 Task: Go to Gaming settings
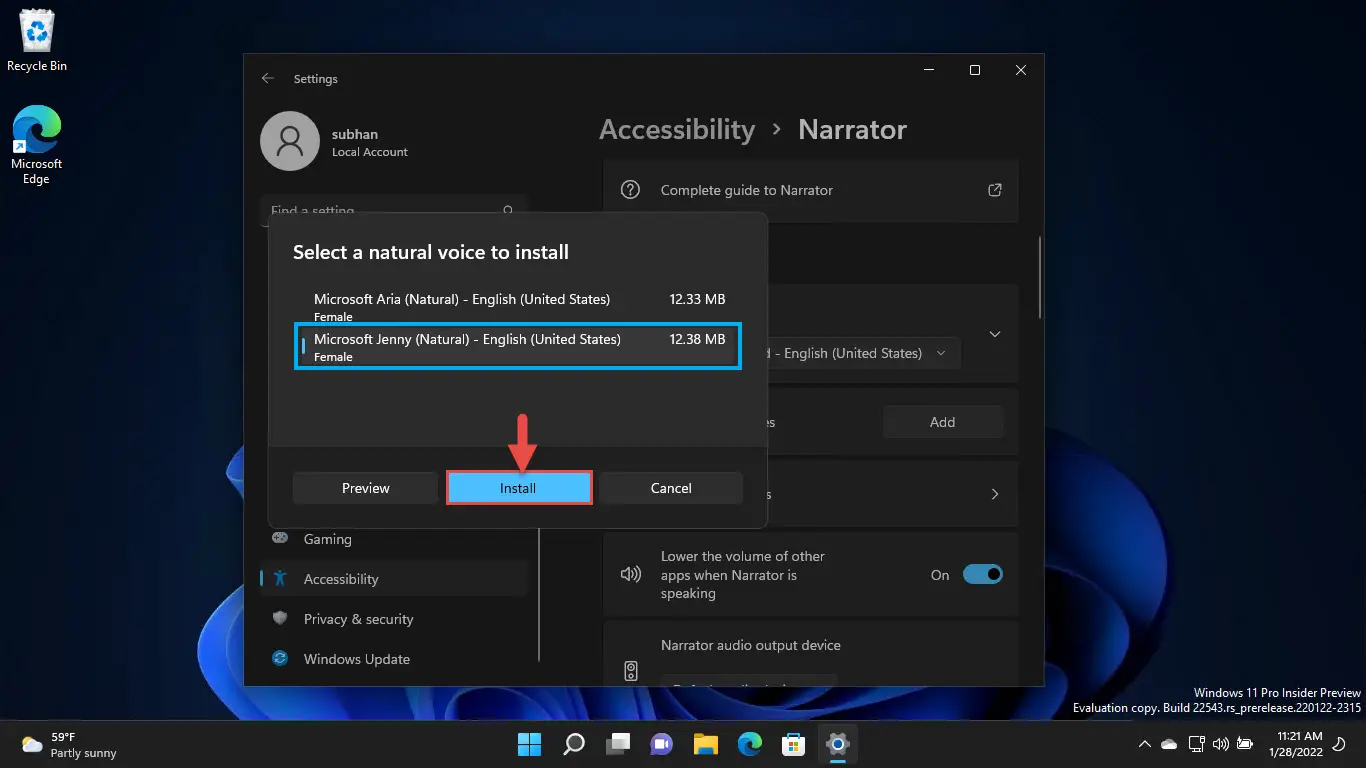click(394, 539)
